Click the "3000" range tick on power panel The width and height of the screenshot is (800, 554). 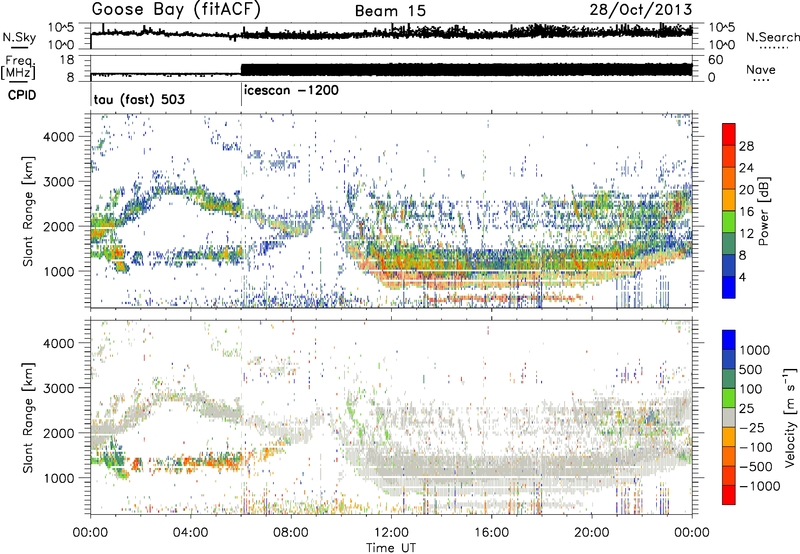58,182
